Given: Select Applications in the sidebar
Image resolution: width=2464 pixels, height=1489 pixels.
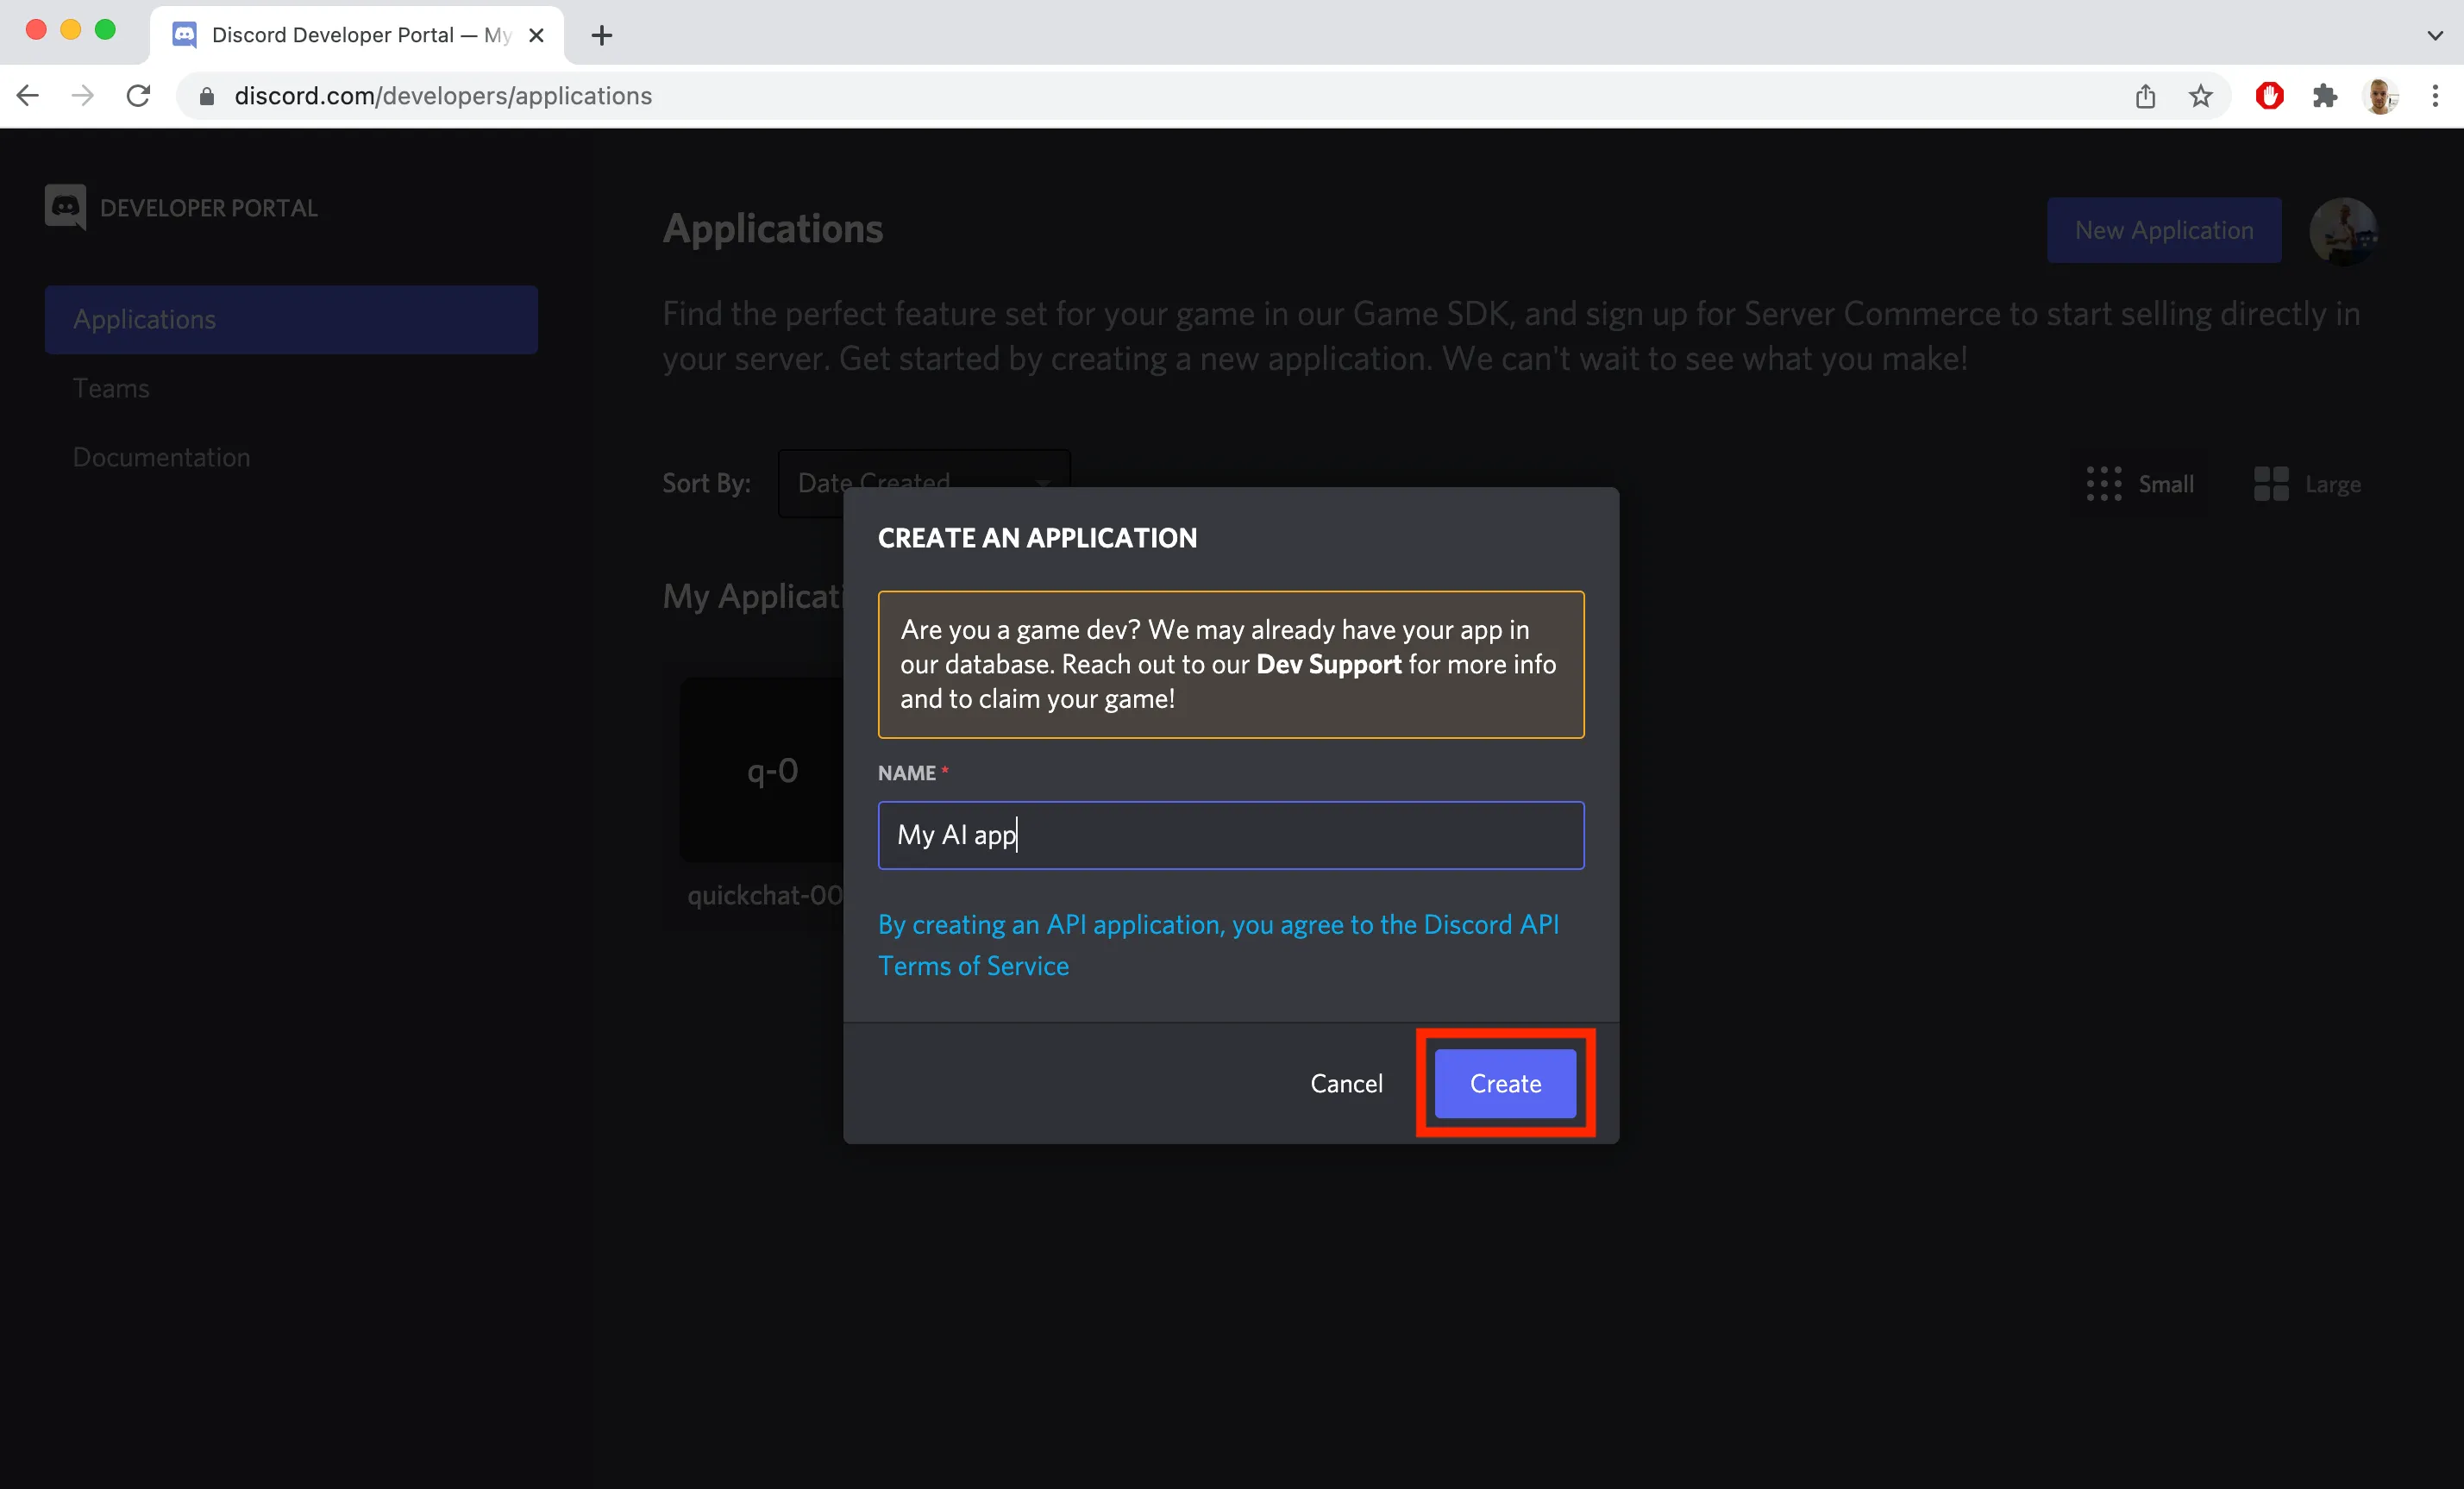Looking at the screenshot, I should pos(291,320).
